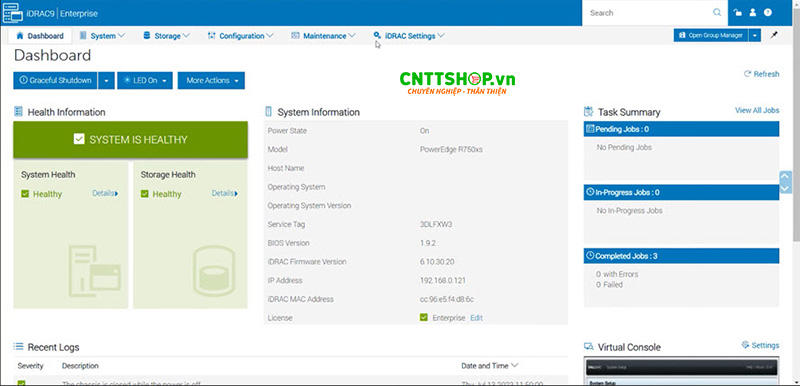Click the Virtual Console preview thumbnail
The height and width of the screenshot is (386, 800).
pyautogui.click(x=681, y=372)
